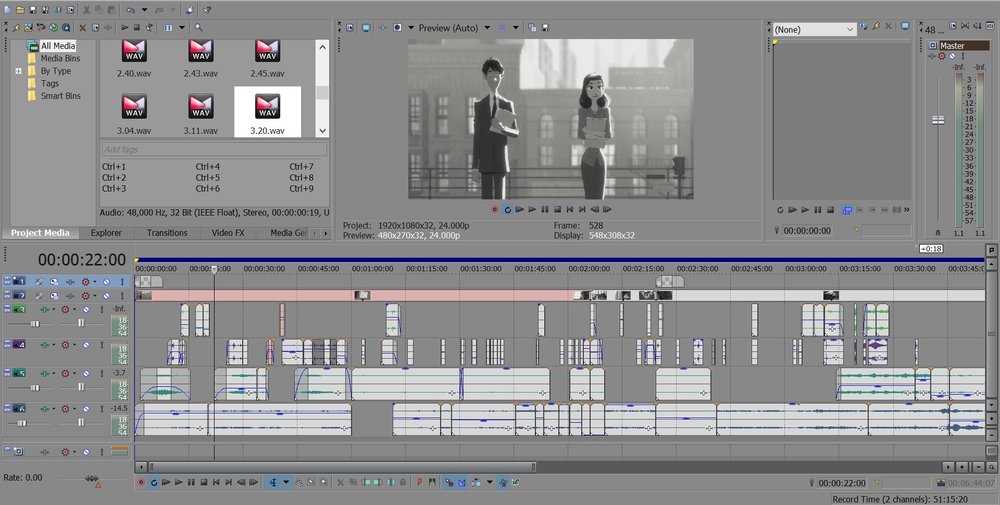The height and width of the screenshot is (505, 1000).
Task: Save the project with the floppy disk icon
Action: 33,10
